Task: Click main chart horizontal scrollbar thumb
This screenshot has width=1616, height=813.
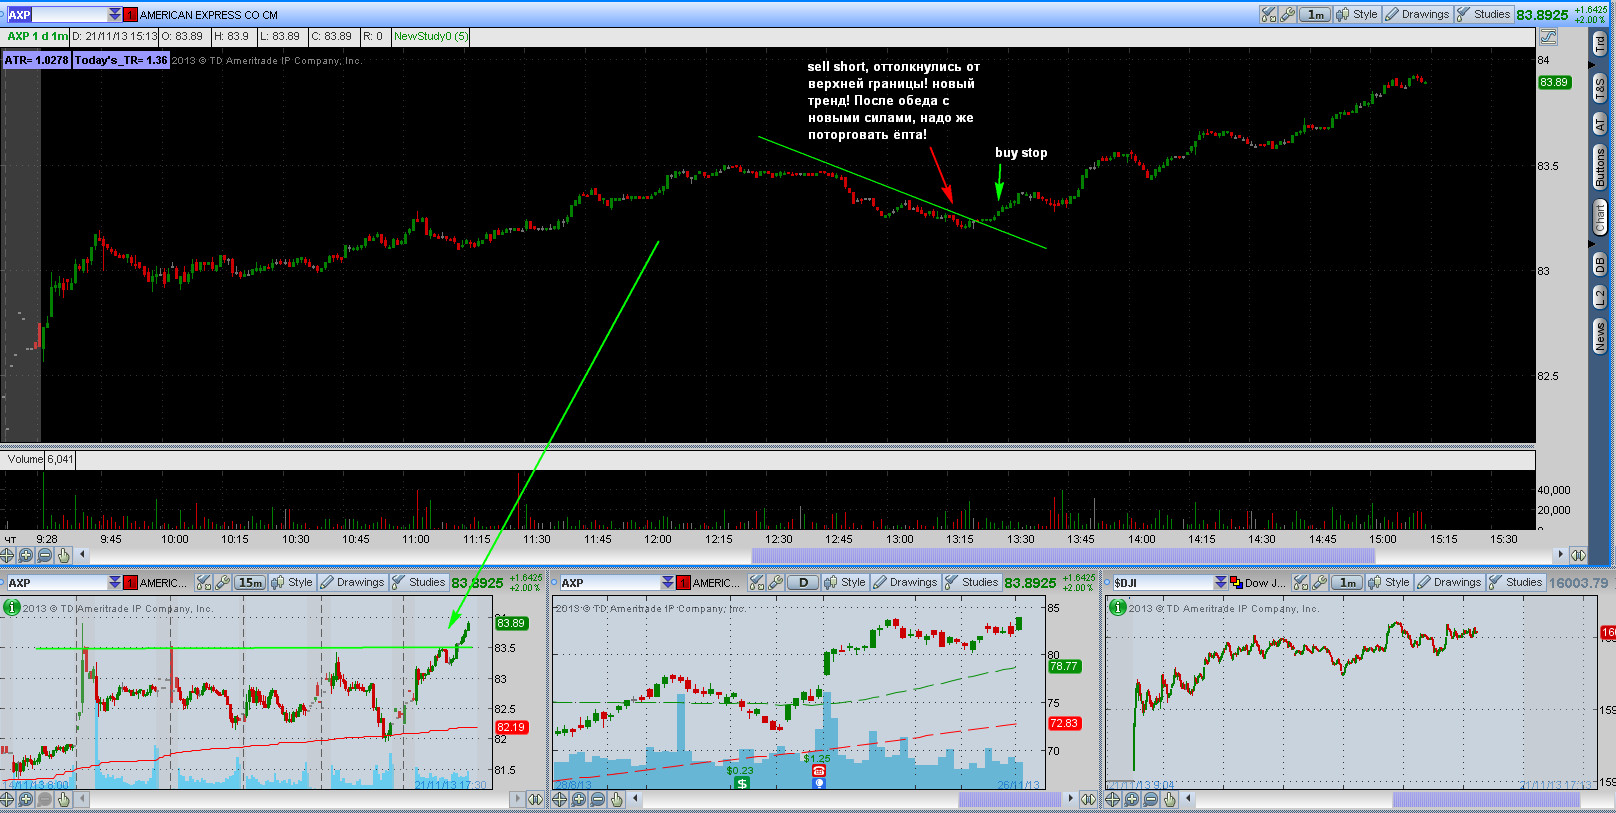Action: pos(1063,555)
